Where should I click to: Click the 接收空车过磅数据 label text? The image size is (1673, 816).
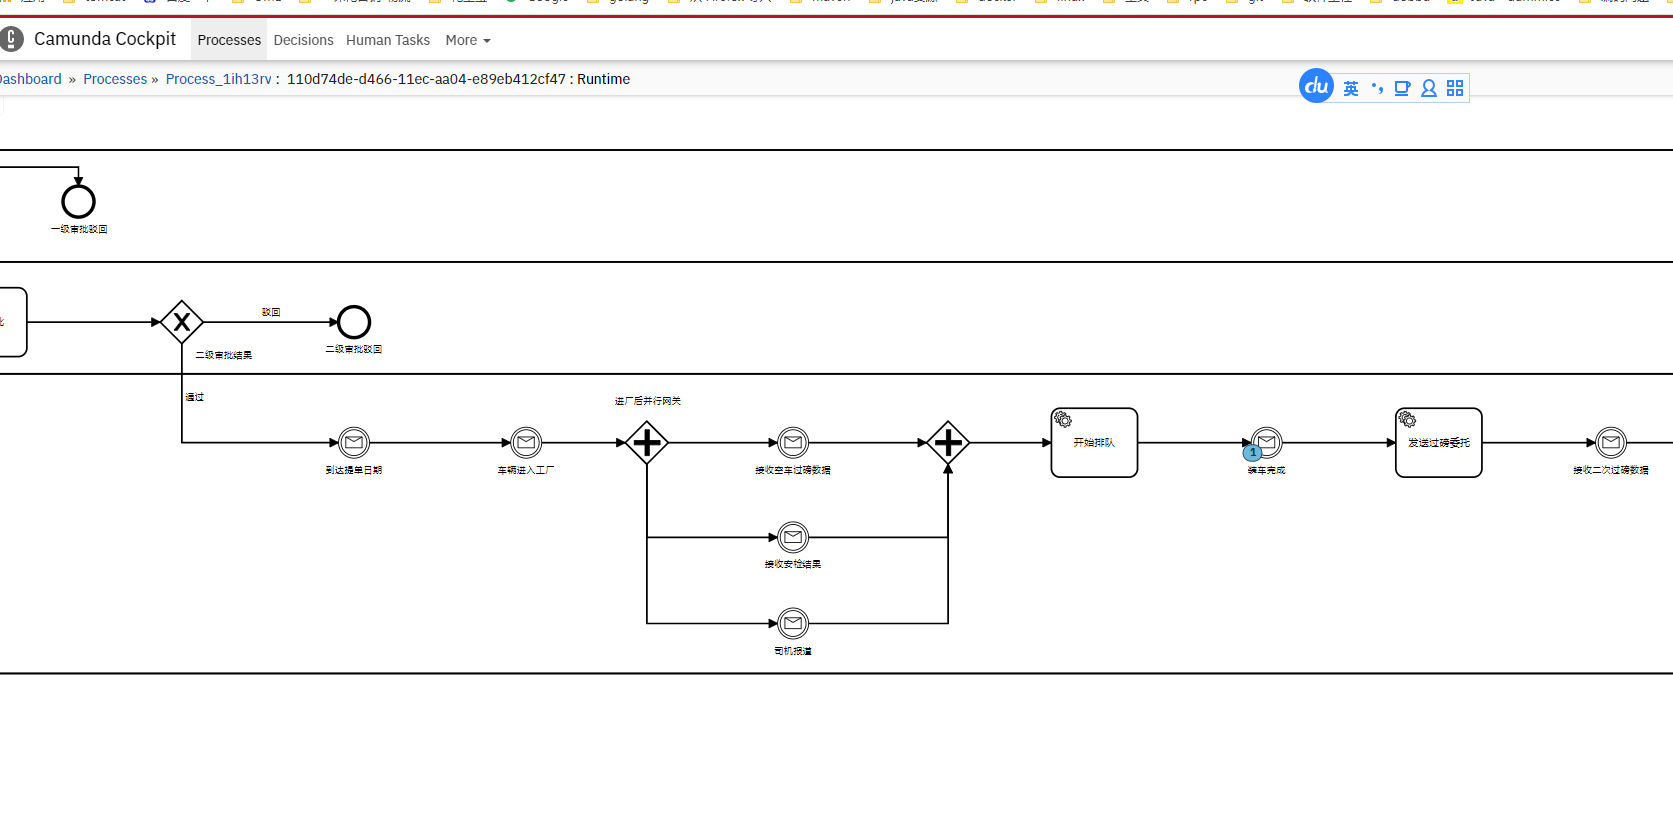[793, 470]
